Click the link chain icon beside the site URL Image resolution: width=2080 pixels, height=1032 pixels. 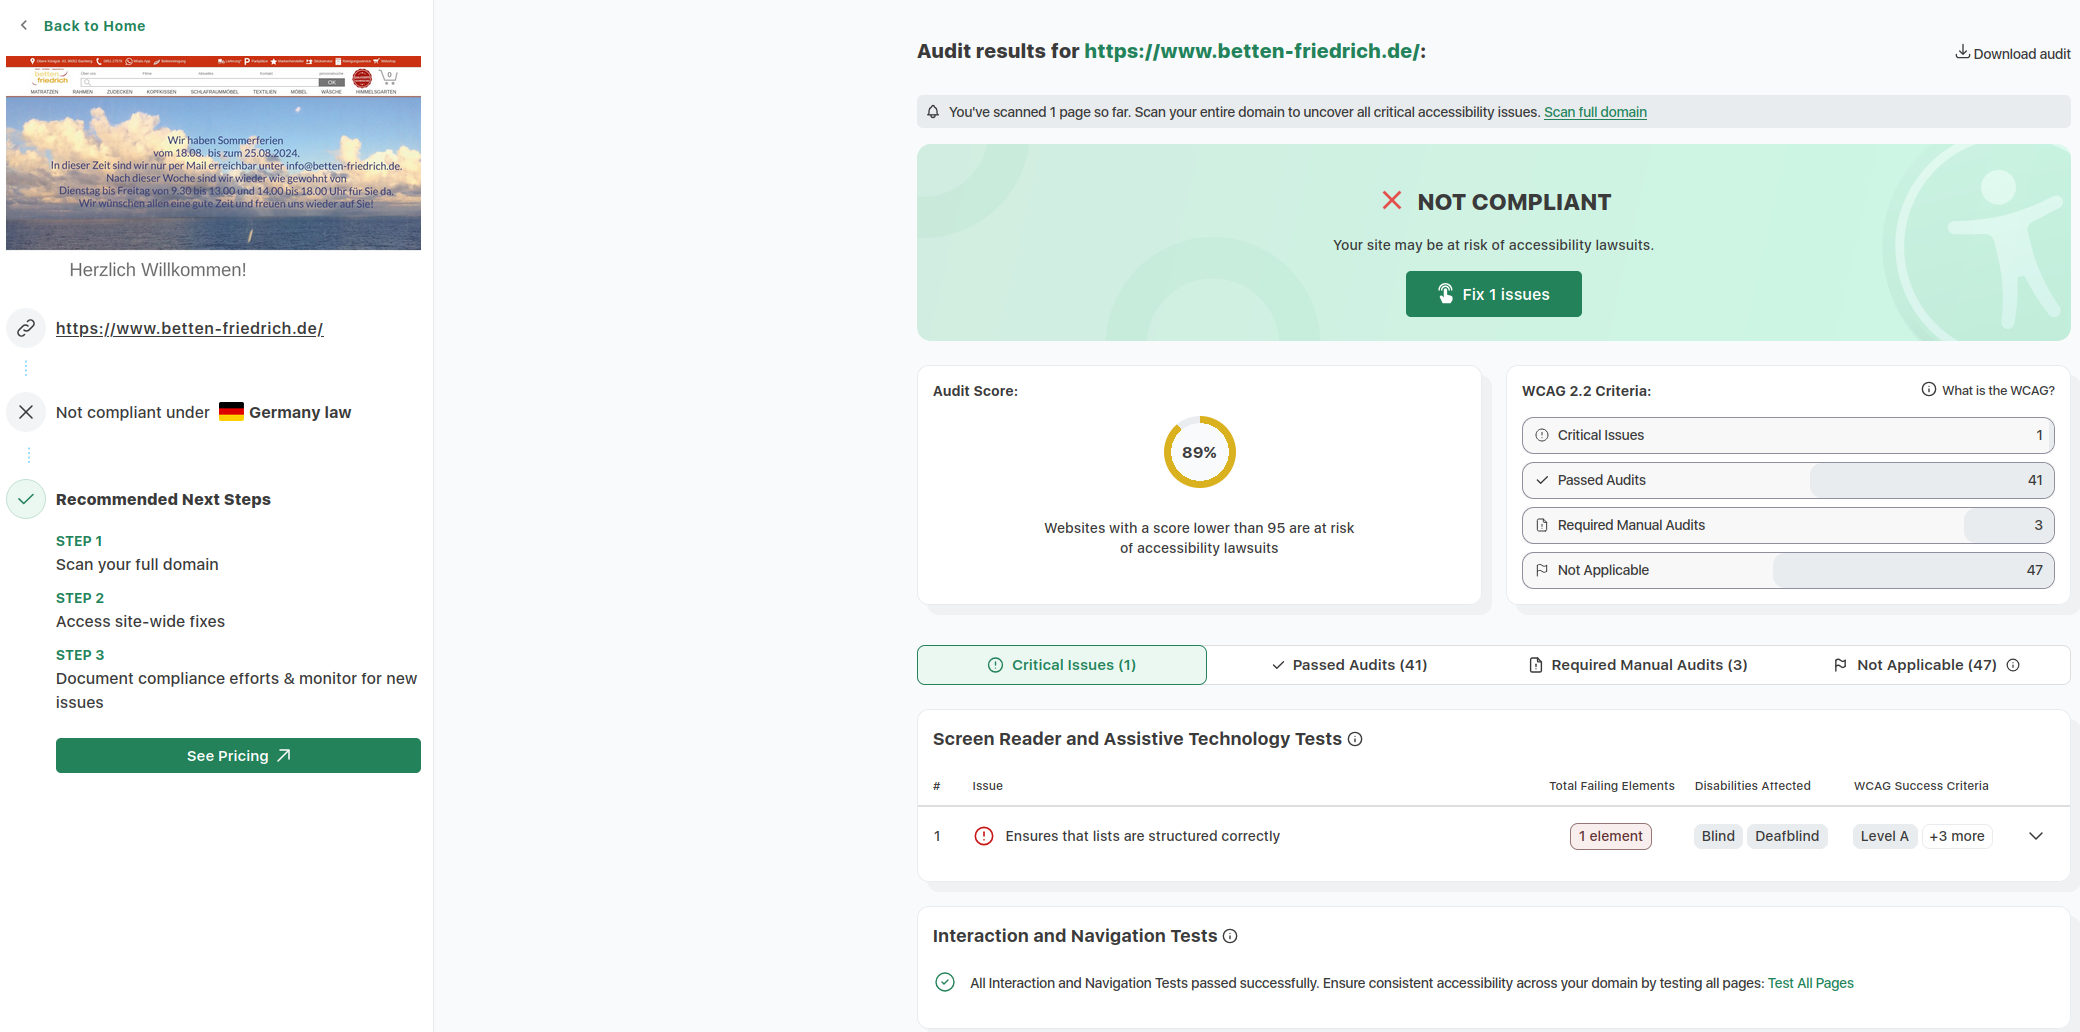[26, 328]
